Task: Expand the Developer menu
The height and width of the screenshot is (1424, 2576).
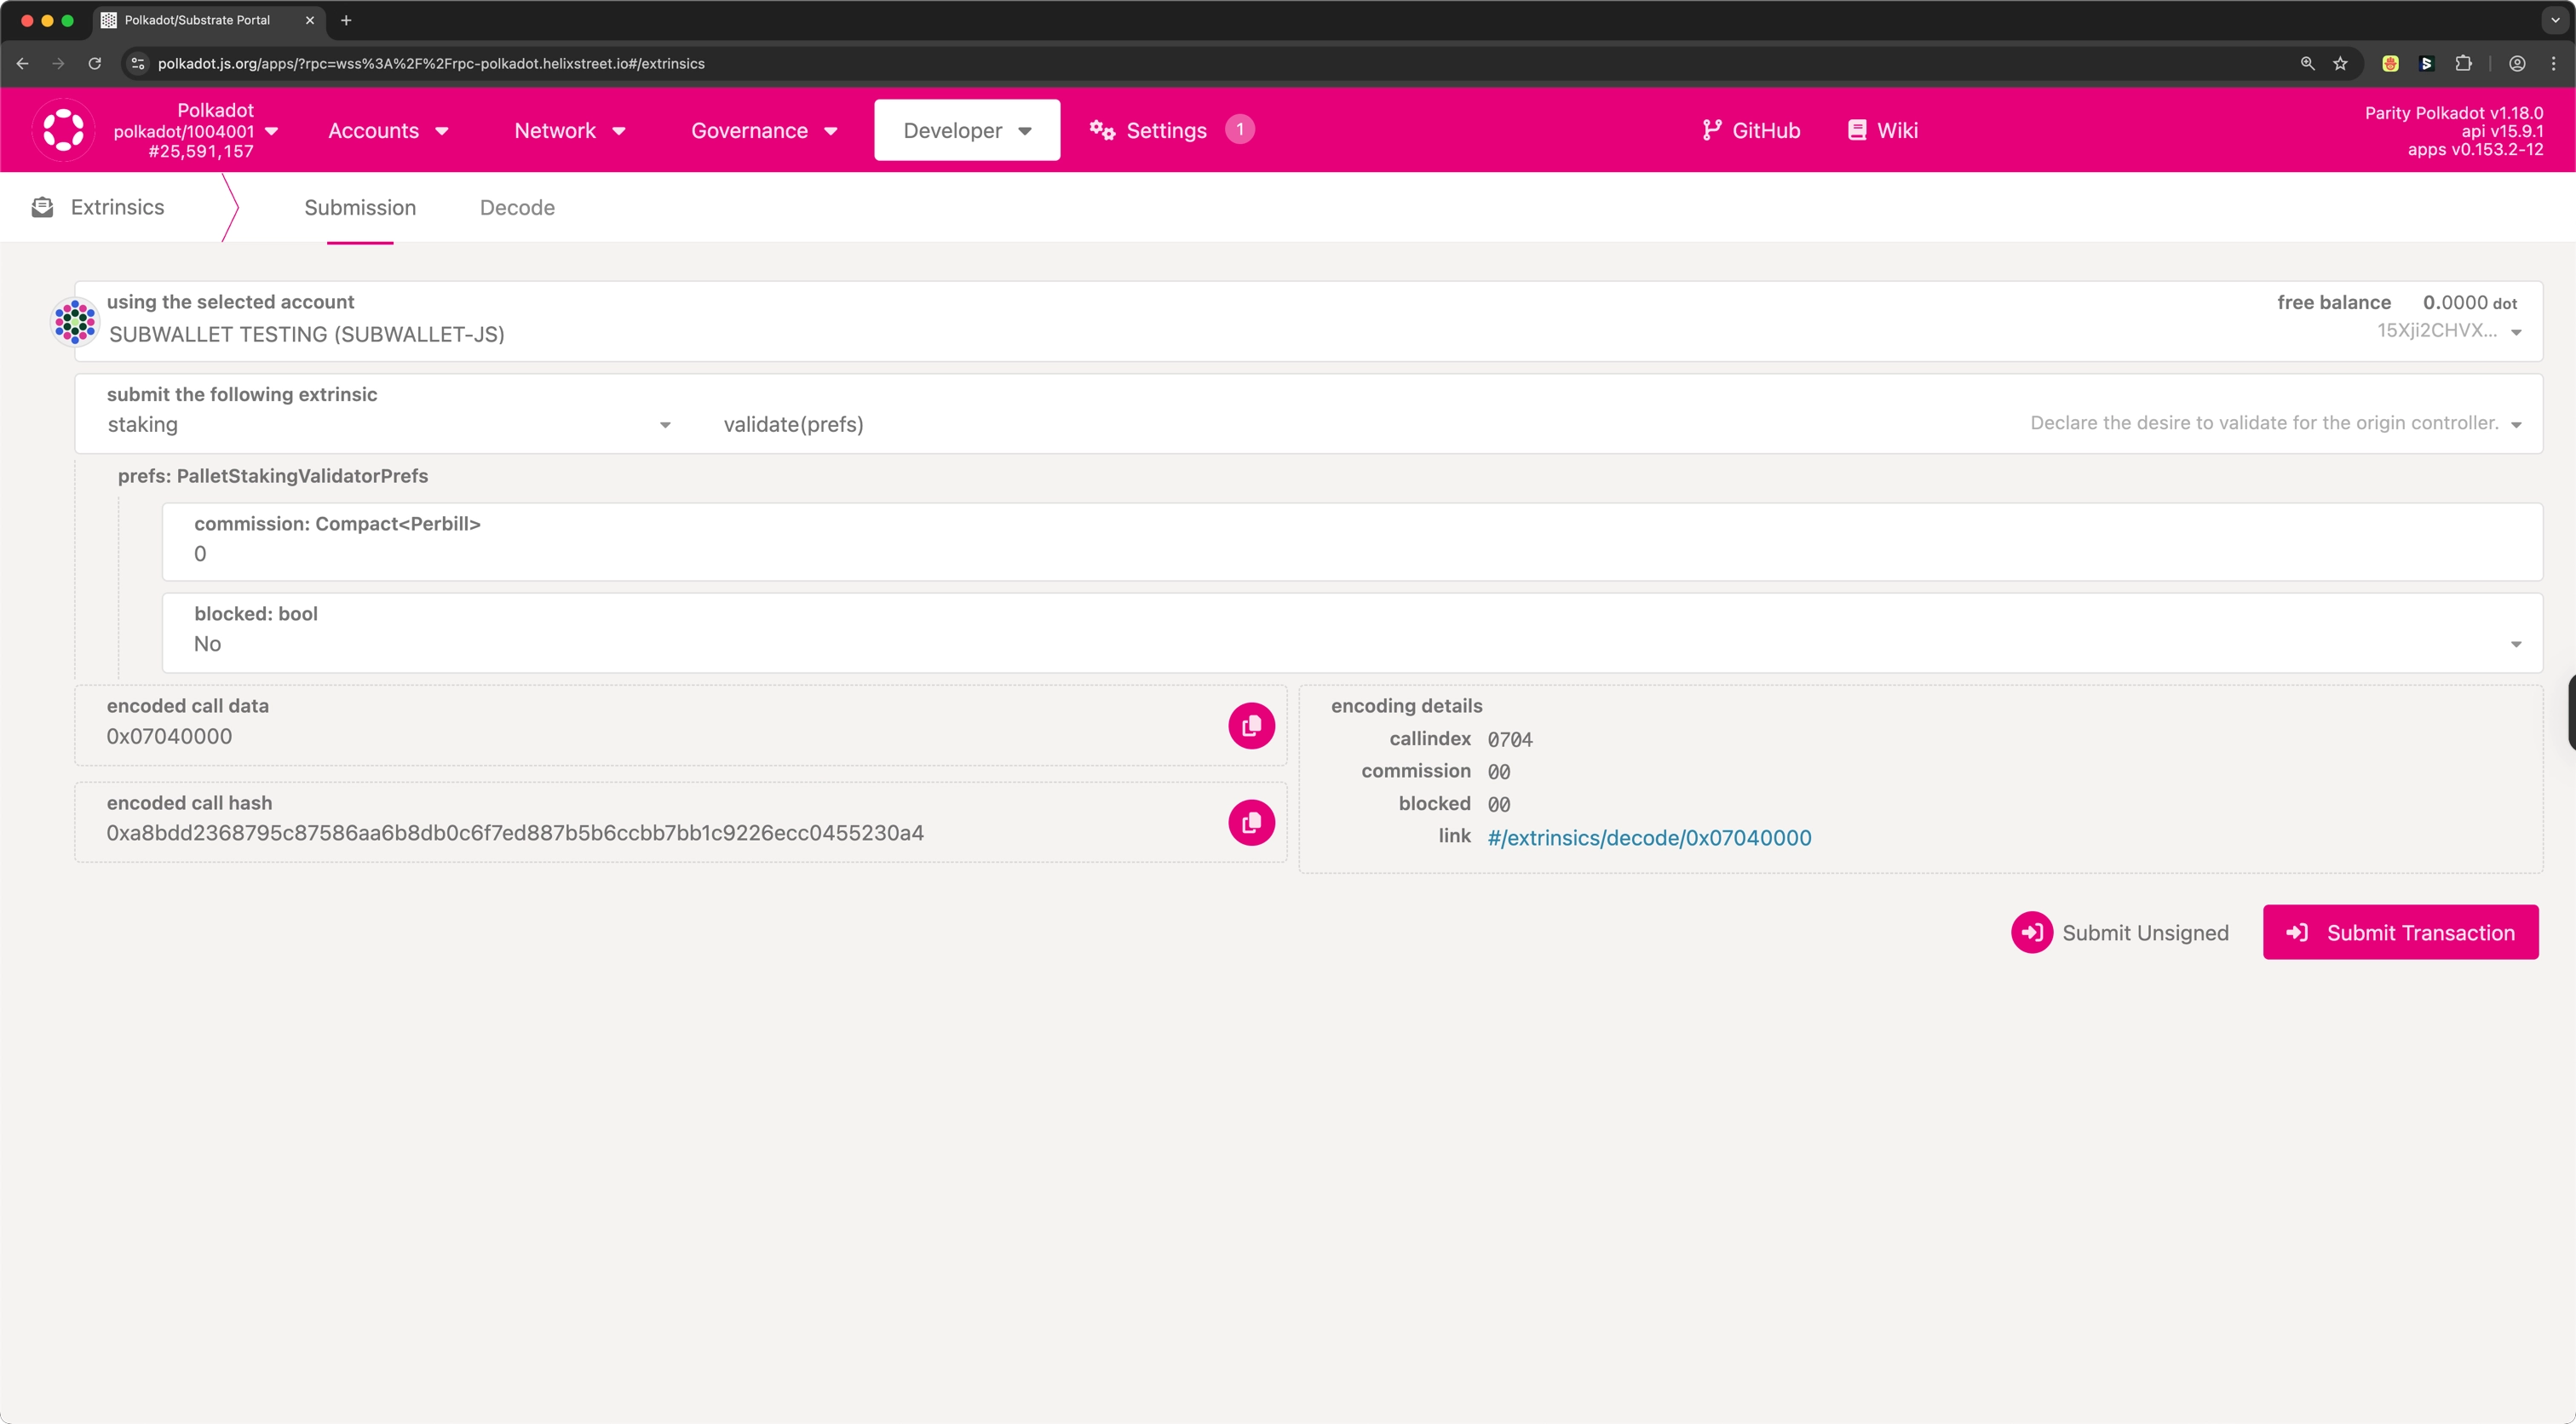Action: (967, 130)
